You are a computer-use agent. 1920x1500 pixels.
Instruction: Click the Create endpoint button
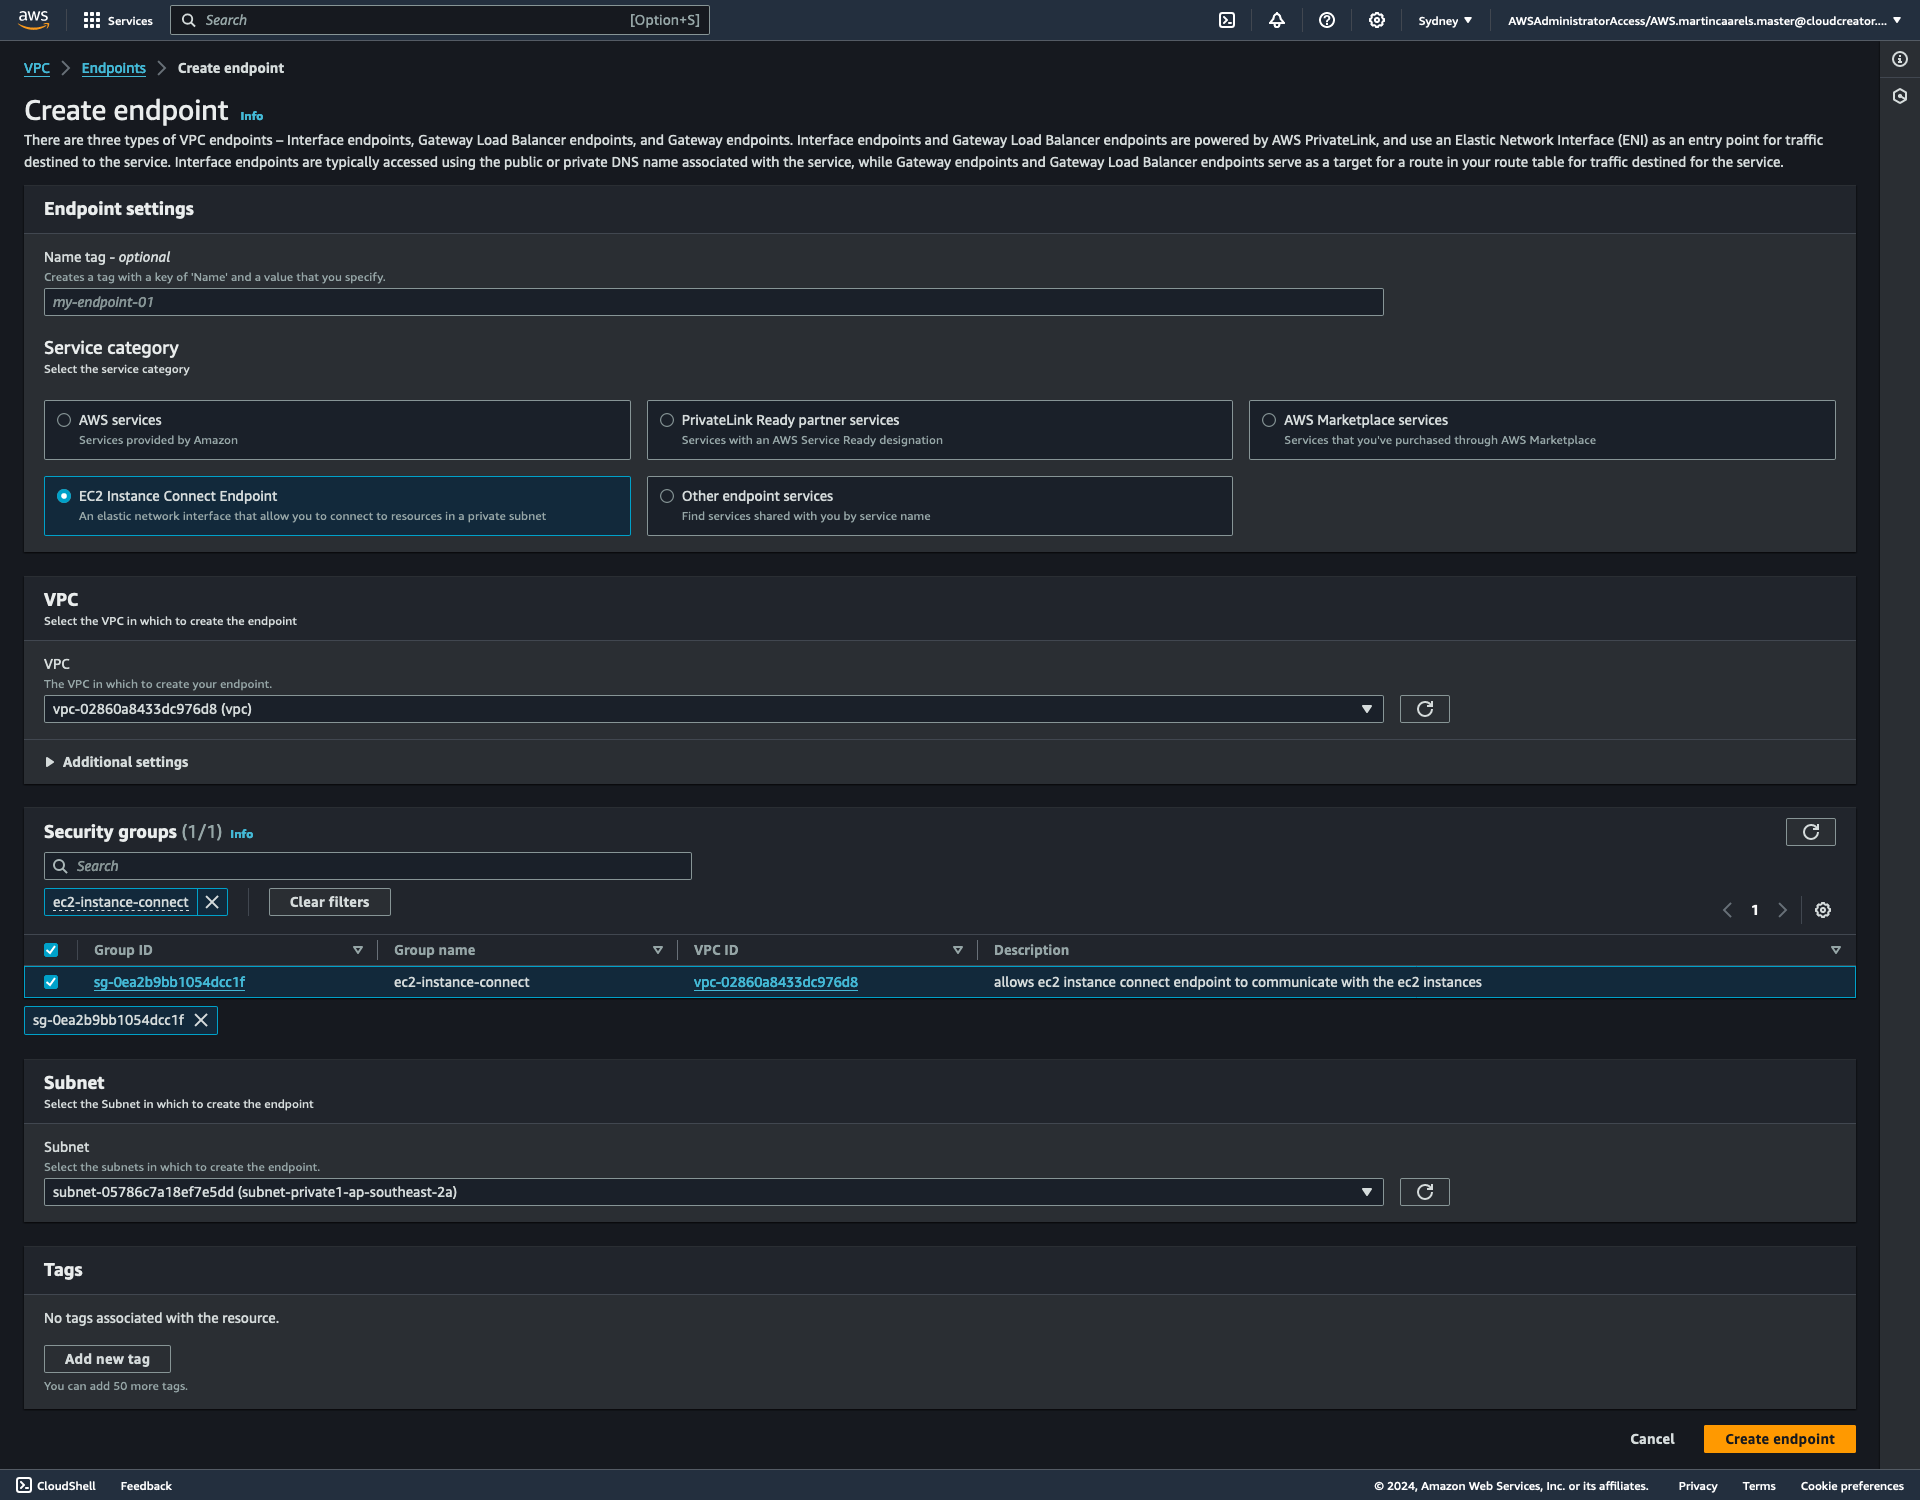pyautogui.click(x=1779, y=1439)
